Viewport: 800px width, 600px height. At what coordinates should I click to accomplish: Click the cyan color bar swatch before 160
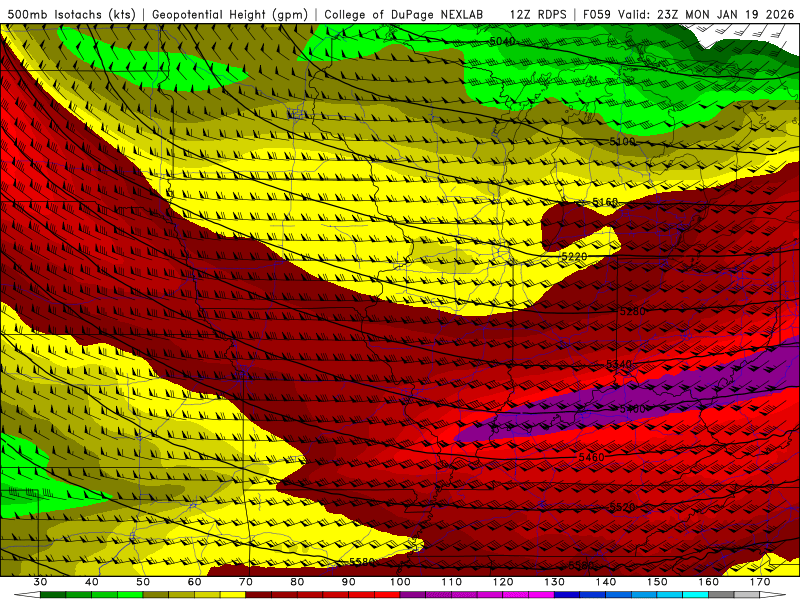[696, 595]
